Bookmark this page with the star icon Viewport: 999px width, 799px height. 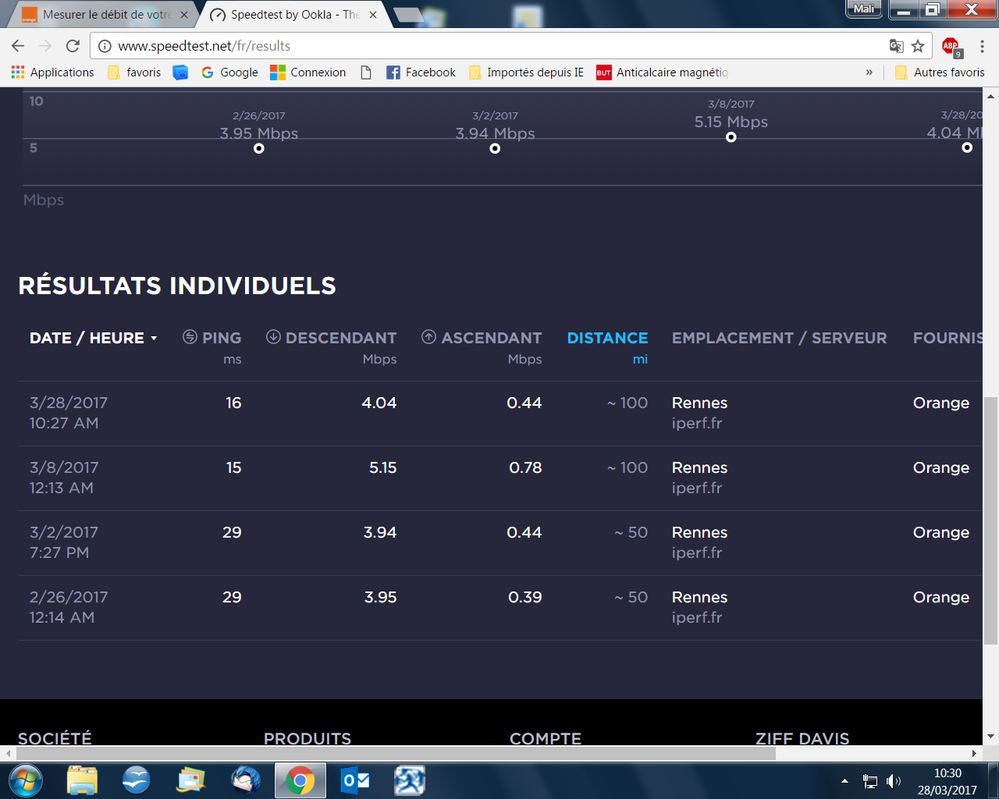(x=918, y=46)
